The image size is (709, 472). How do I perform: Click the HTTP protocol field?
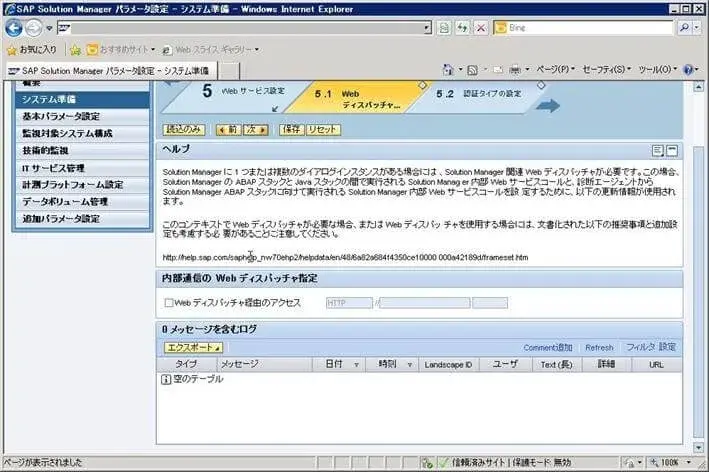pos(349,303)
